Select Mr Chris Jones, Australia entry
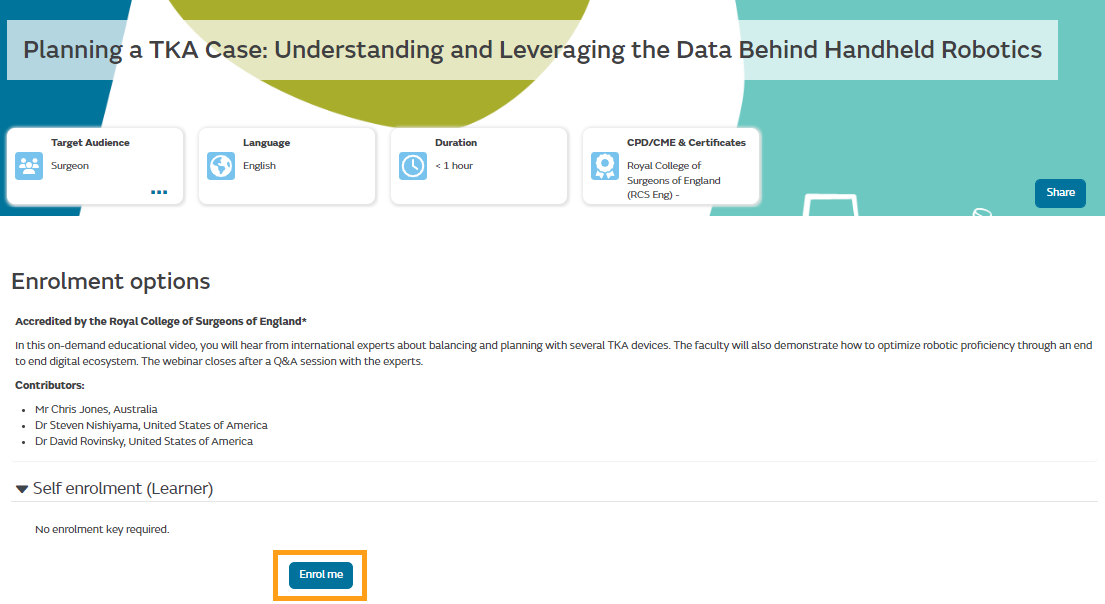The width and height of the screenshot is (1105, 604). point(96,409)
